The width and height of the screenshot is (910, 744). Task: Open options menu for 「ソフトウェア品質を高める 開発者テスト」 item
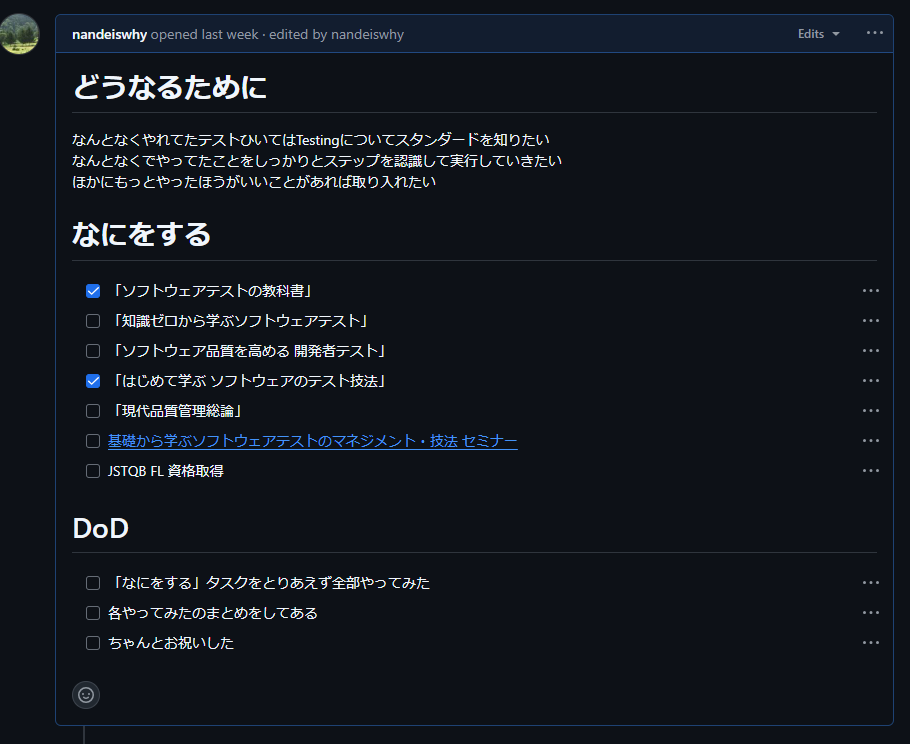[x=871, y=350]
